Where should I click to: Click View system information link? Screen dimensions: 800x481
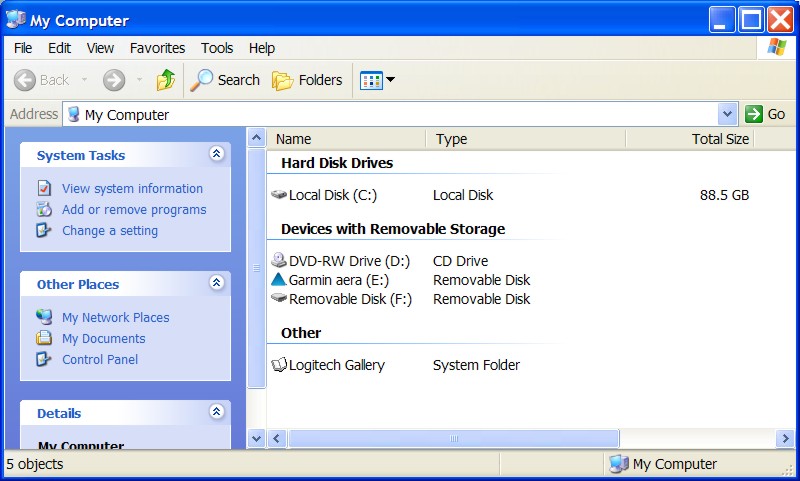(132, 188)
